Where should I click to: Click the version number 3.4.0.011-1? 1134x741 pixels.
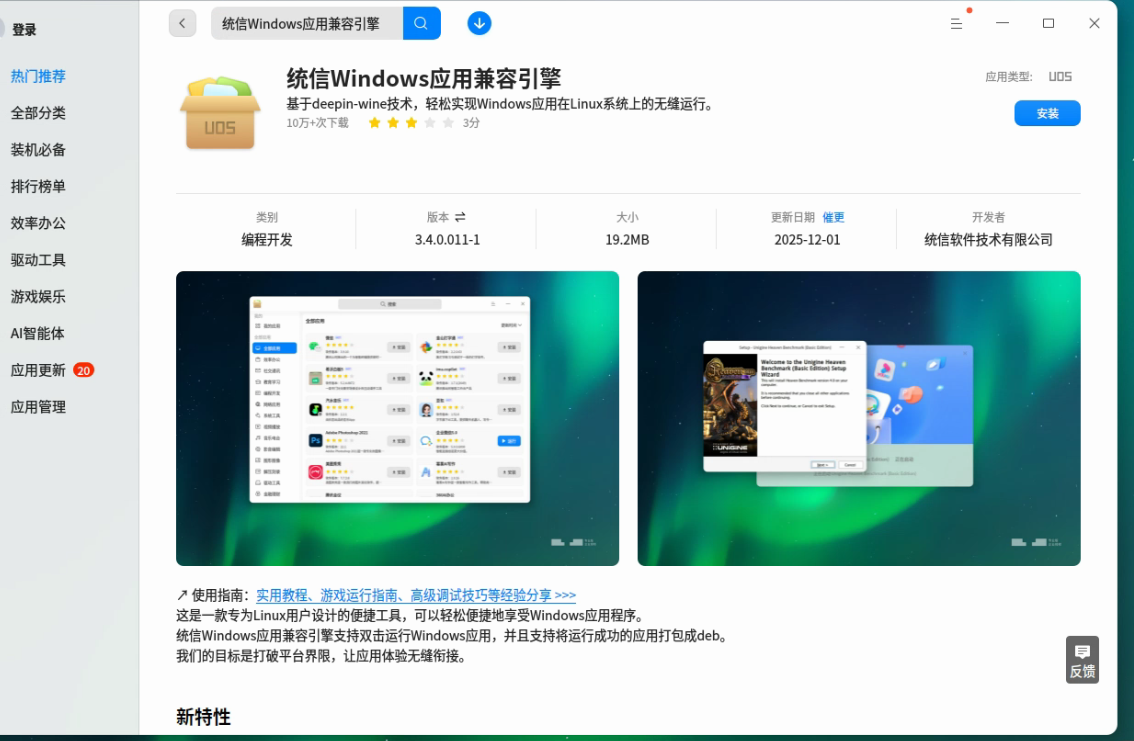pos(447,240)
